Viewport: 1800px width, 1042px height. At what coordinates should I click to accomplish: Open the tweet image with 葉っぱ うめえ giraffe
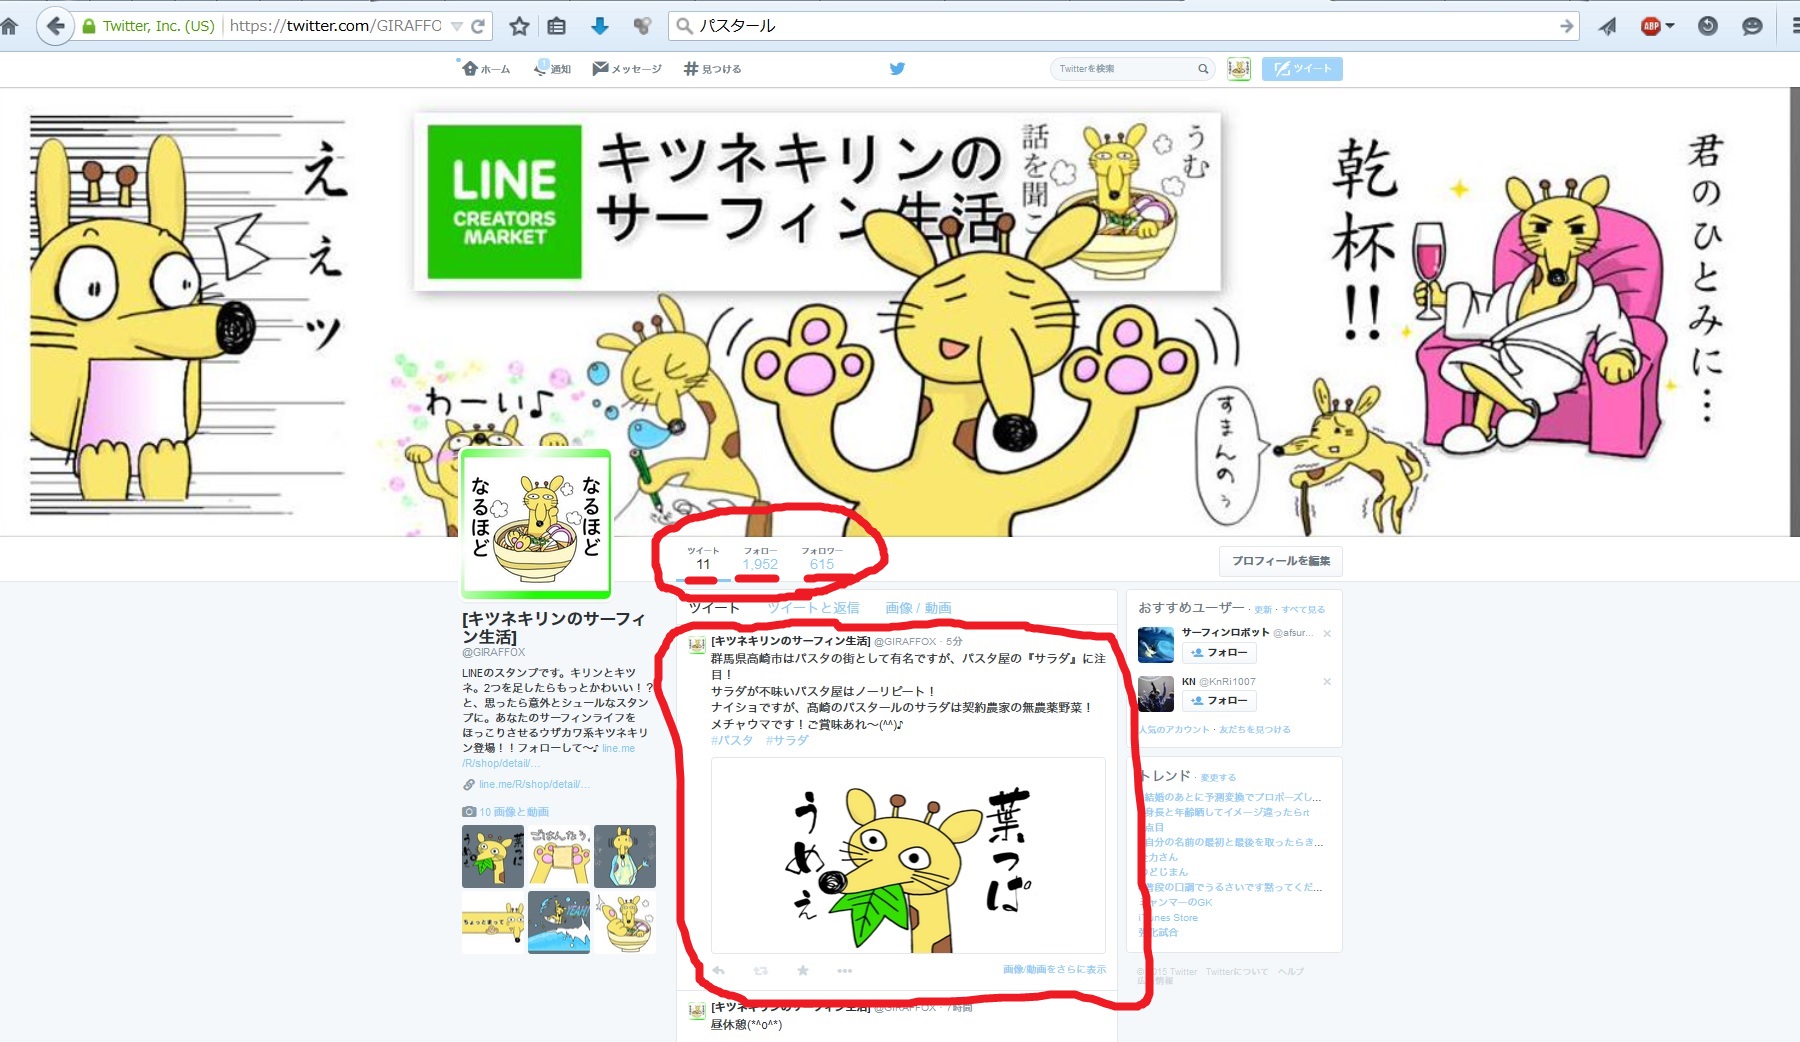coord(908,855)
